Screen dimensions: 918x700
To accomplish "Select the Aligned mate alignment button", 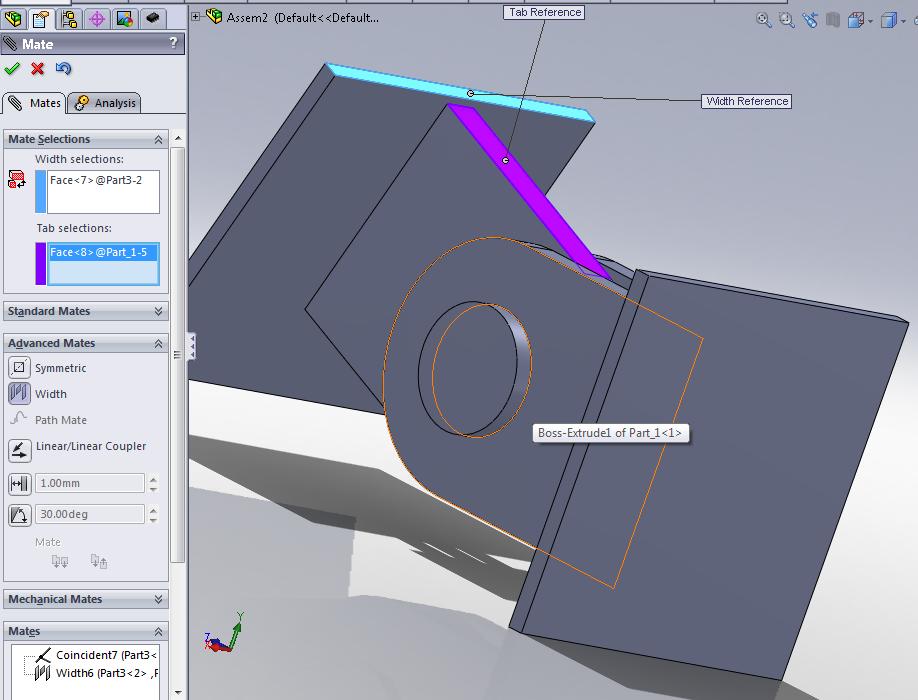I will (60, 561).
